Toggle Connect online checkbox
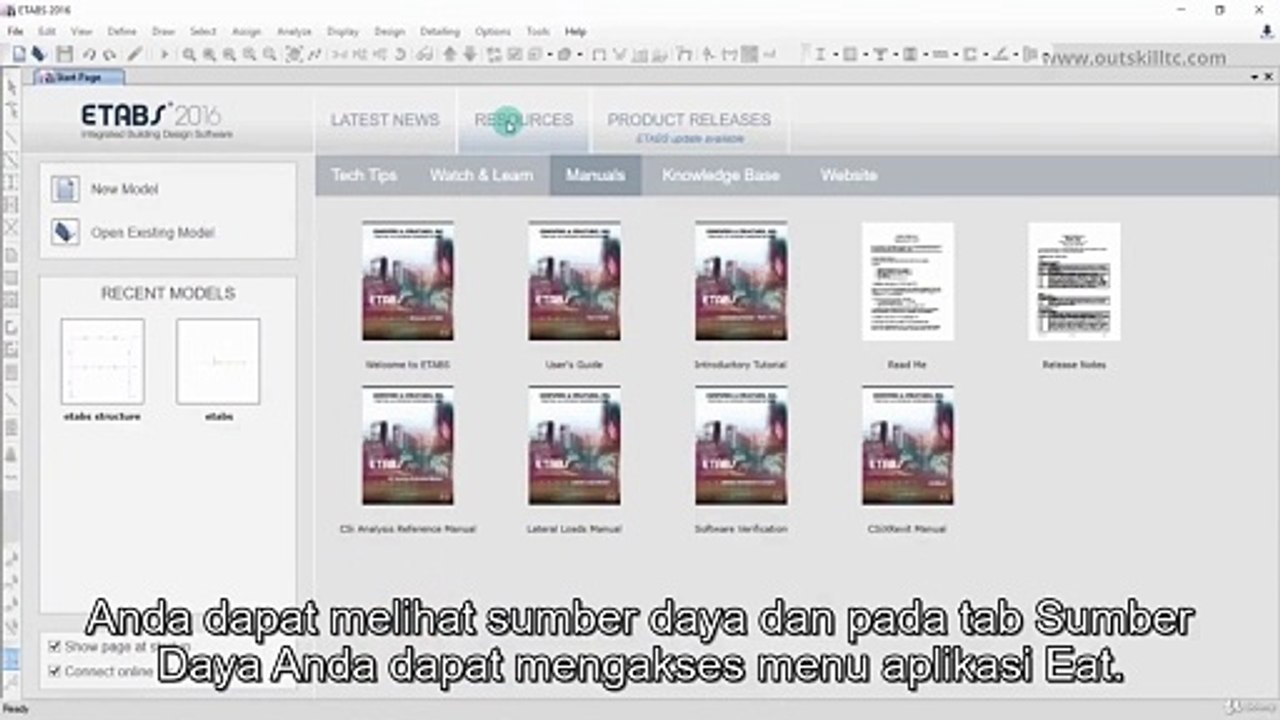The image size is (1280, 720). 55,671
